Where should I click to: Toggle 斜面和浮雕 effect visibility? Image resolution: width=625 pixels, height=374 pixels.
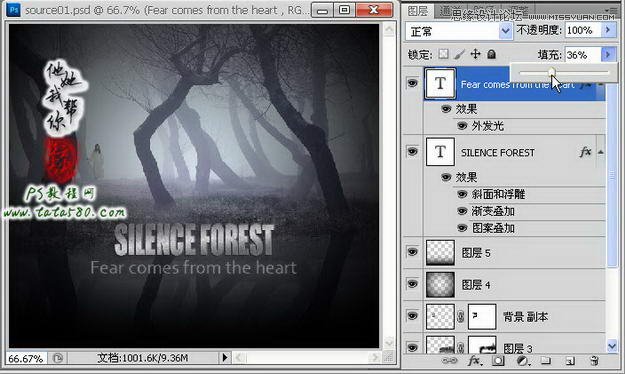click(x=462, y=194)
